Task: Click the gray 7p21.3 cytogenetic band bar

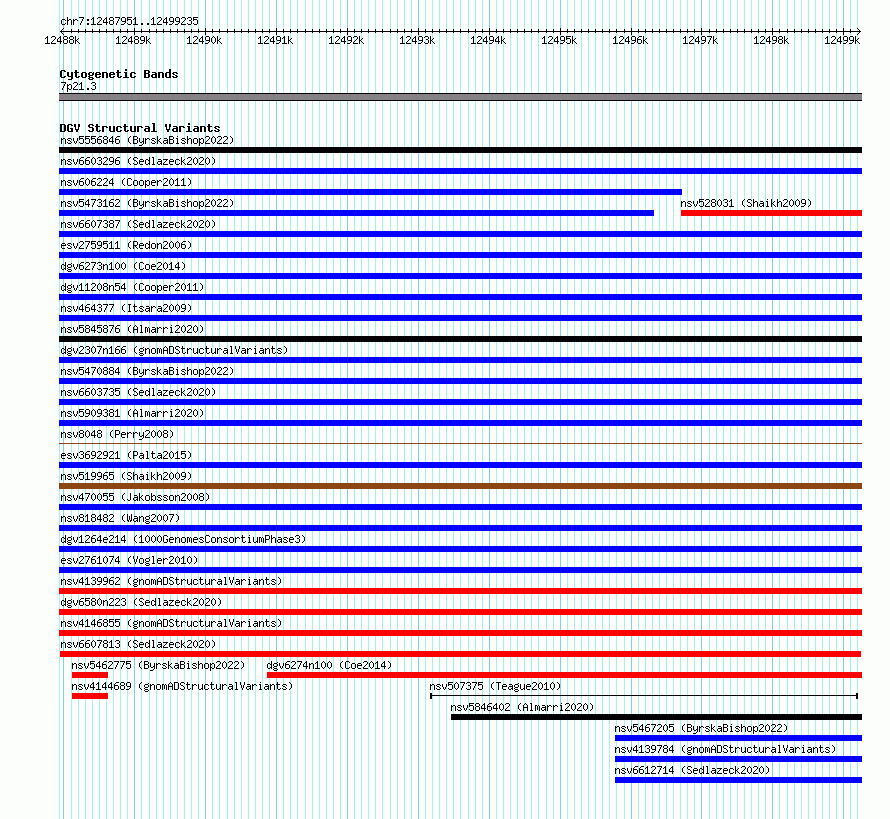Action: (x=460, y=97)
